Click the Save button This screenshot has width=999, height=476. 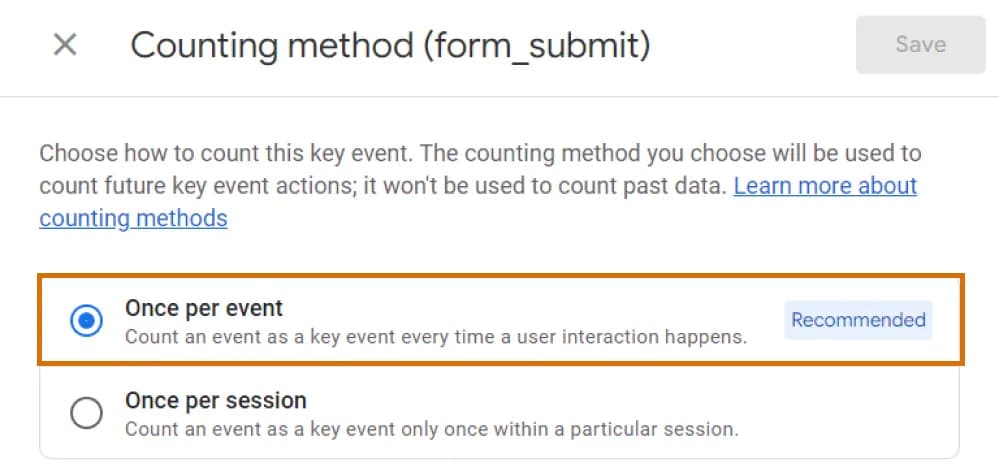(920, 45)
